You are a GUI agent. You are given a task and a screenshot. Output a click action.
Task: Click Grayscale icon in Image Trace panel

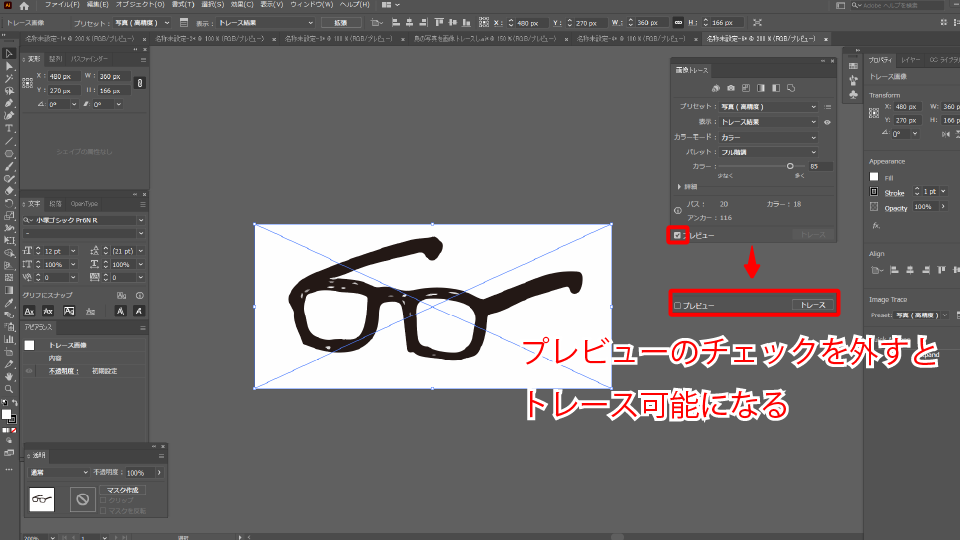761,88
